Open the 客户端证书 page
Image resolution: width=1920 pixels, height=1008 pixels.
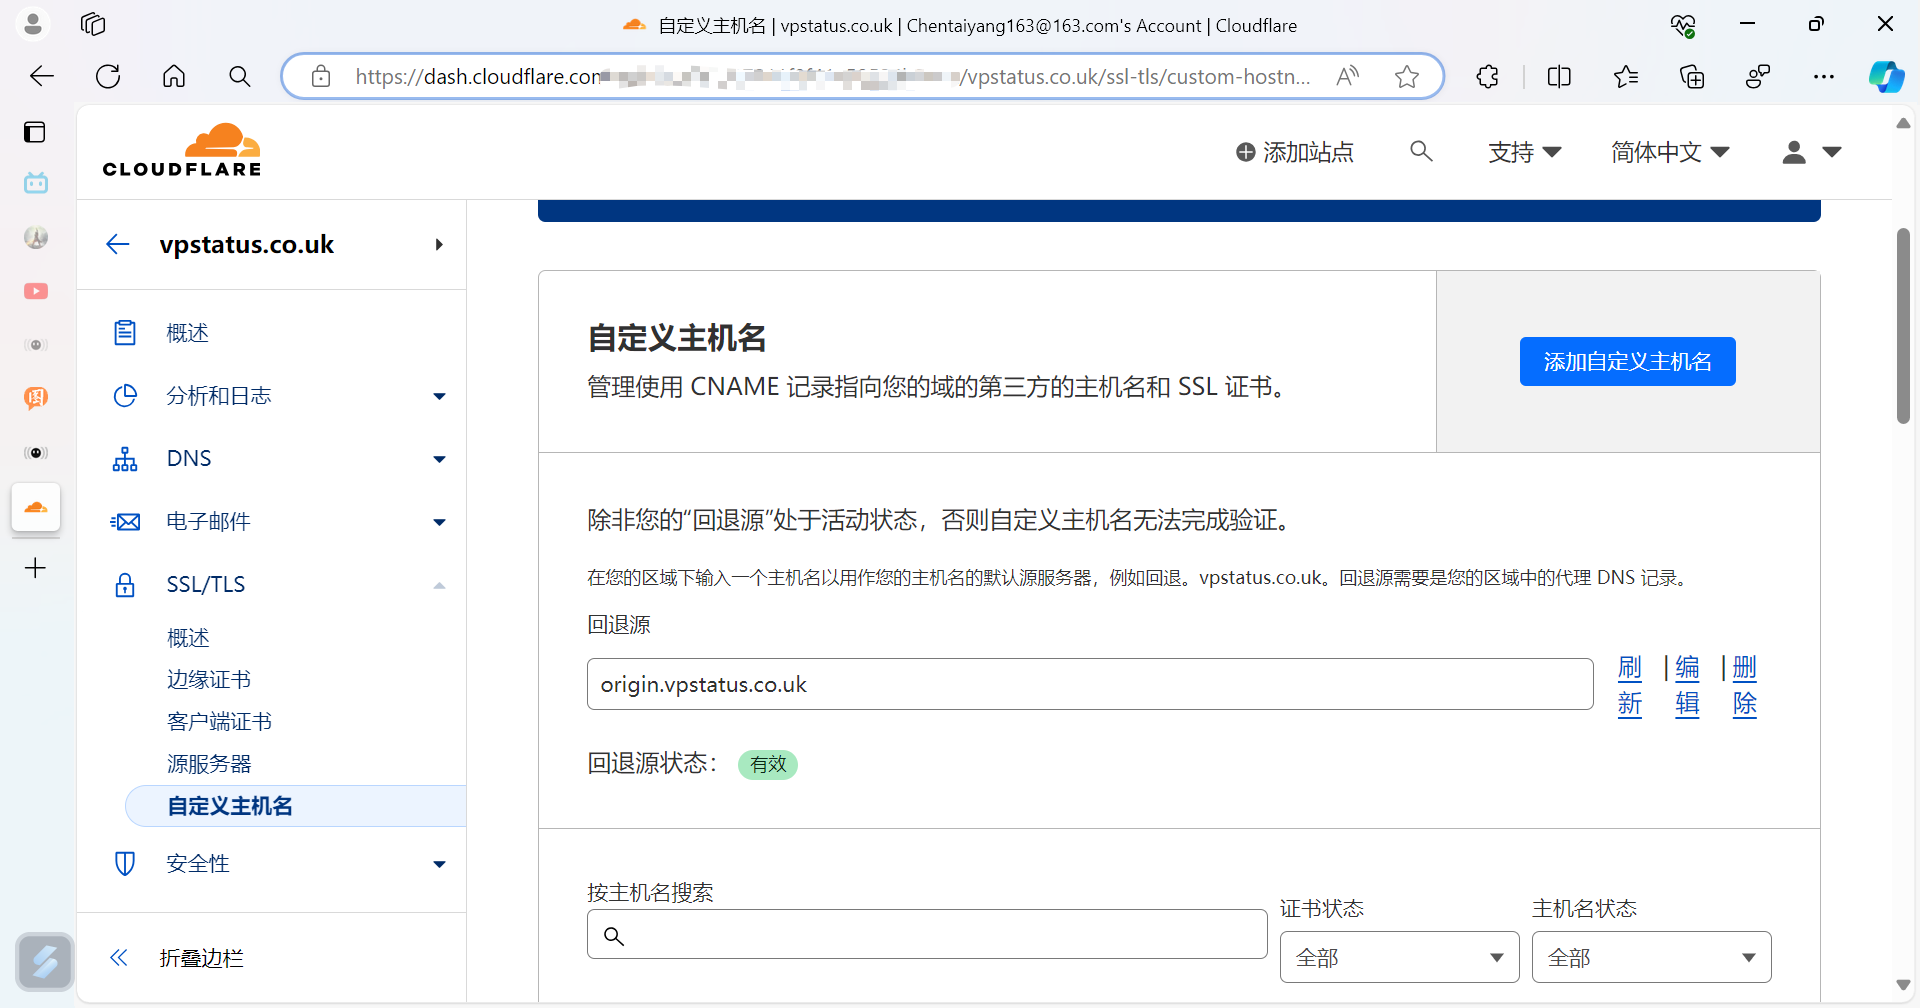click(x=219, y=722)
